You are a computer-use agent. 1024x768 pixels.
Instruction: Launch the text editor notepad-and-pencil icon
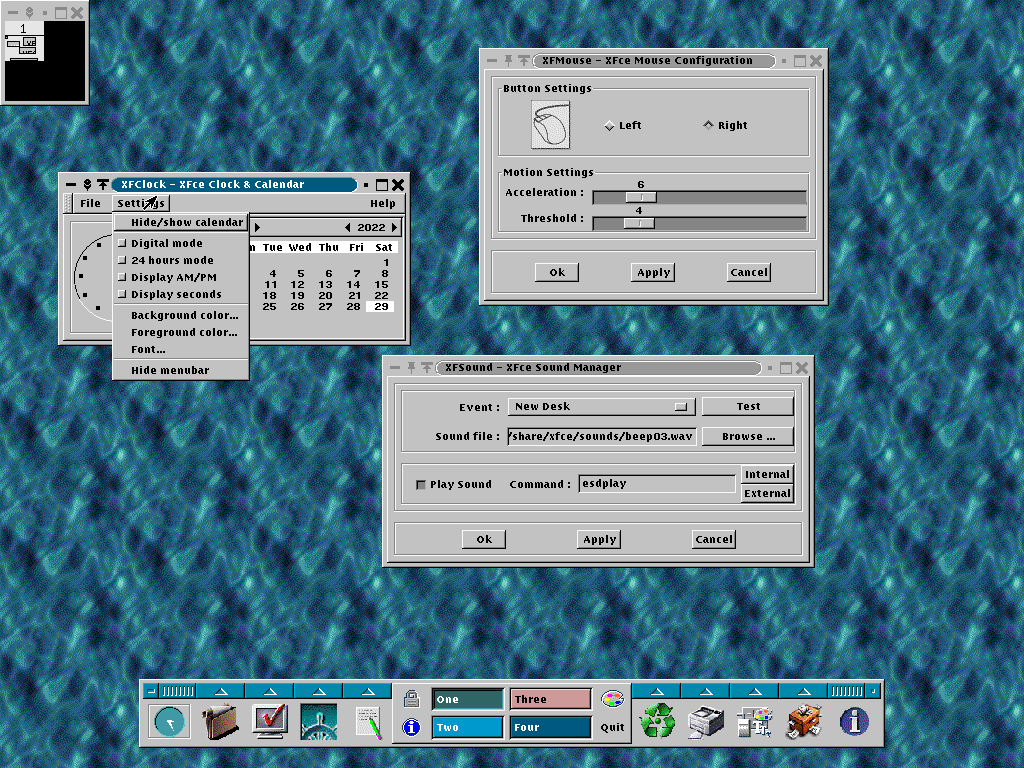[368, 723]
